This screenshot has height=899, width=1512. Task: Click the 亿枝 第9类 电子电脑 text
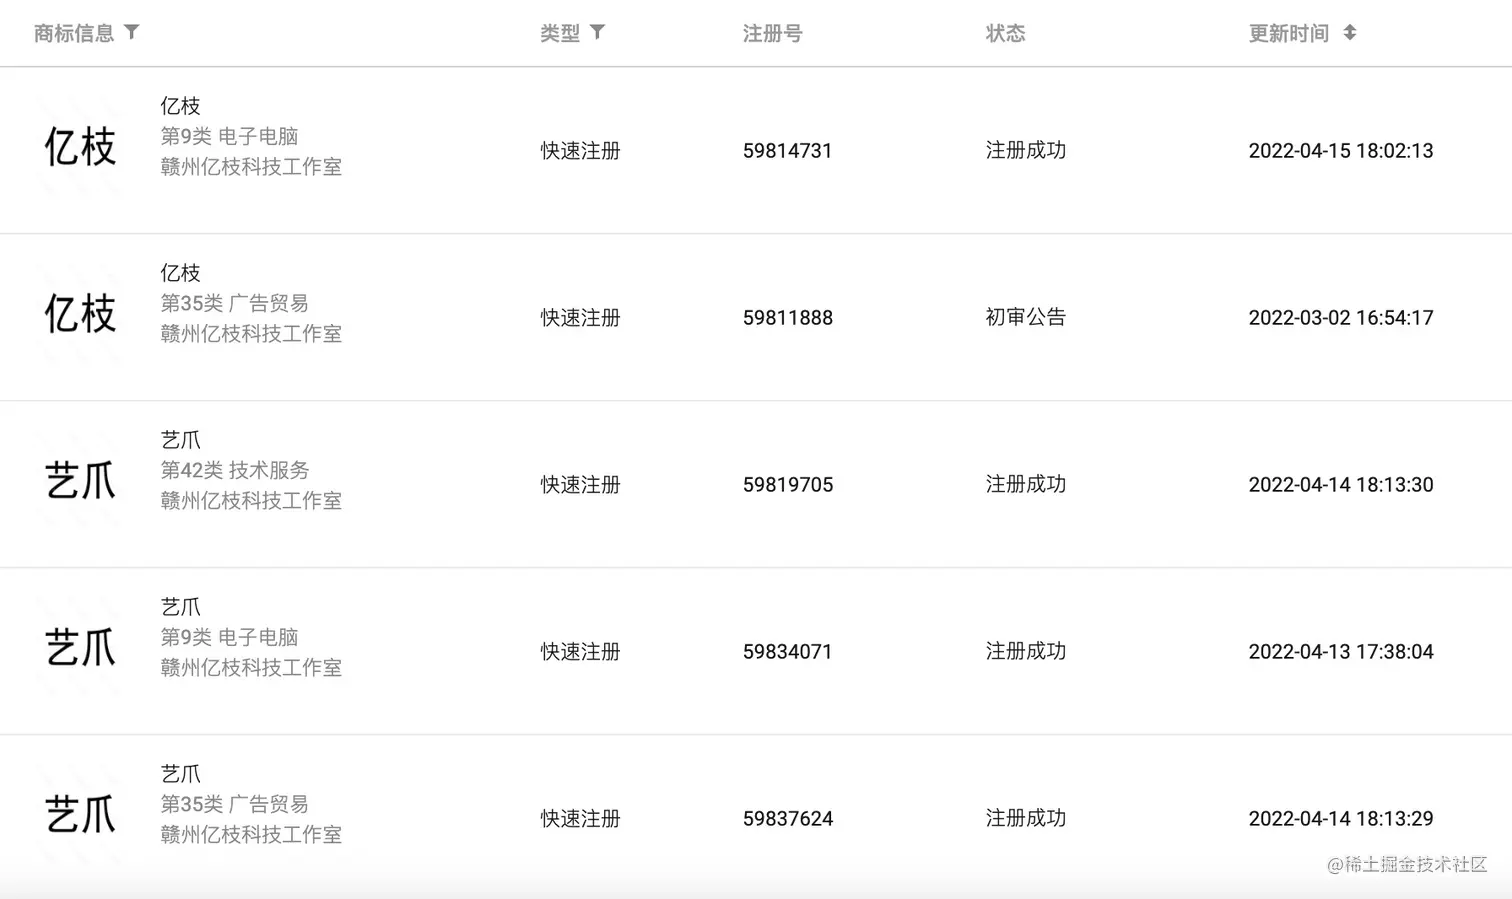(230, 136)
